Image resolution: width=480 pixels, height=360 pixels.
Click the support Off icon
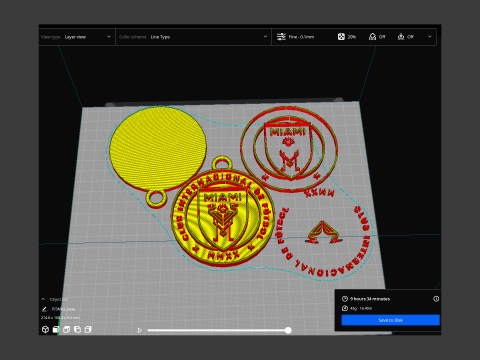[x=372, y=37]
